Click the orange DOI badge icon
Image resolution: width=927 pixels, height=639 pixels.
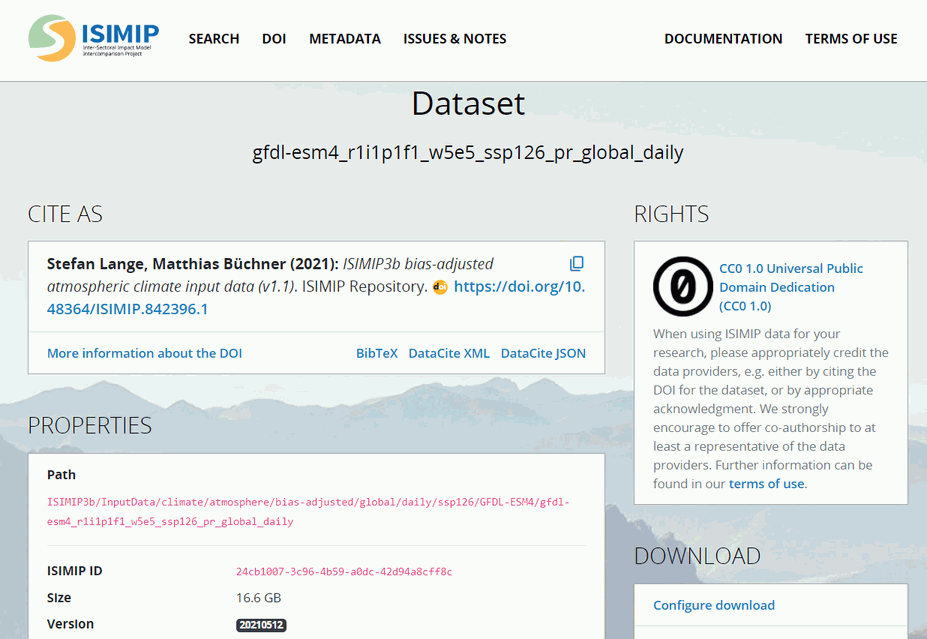[440, 287]
